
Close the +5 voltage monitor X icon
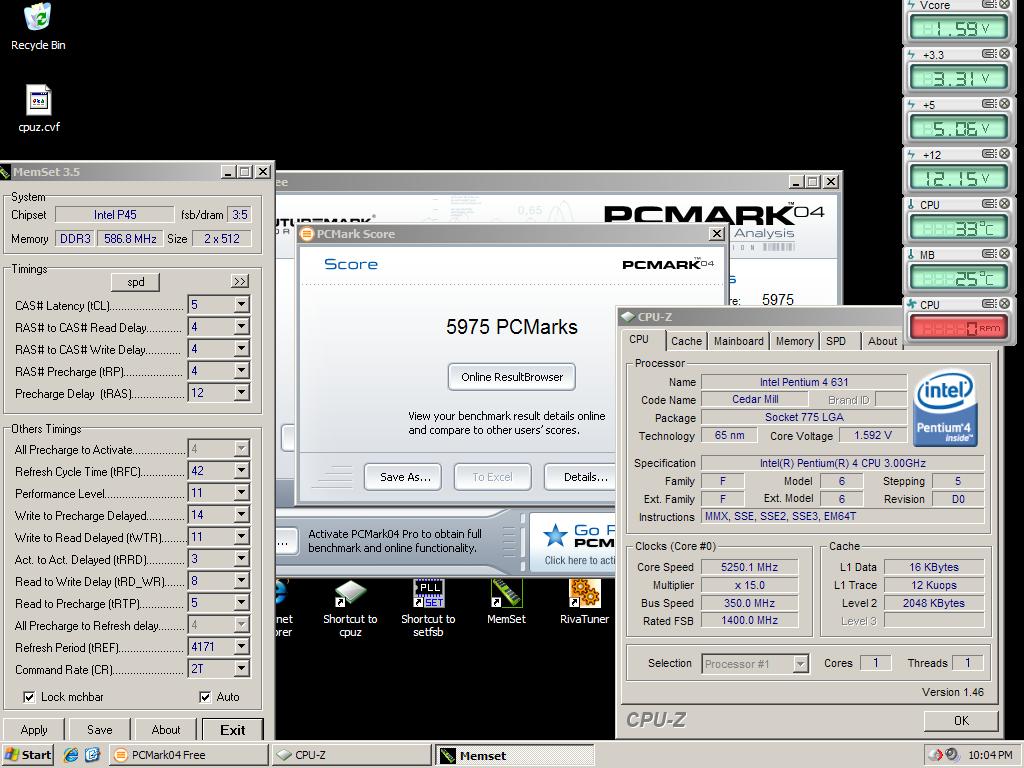pos(1004,103)
